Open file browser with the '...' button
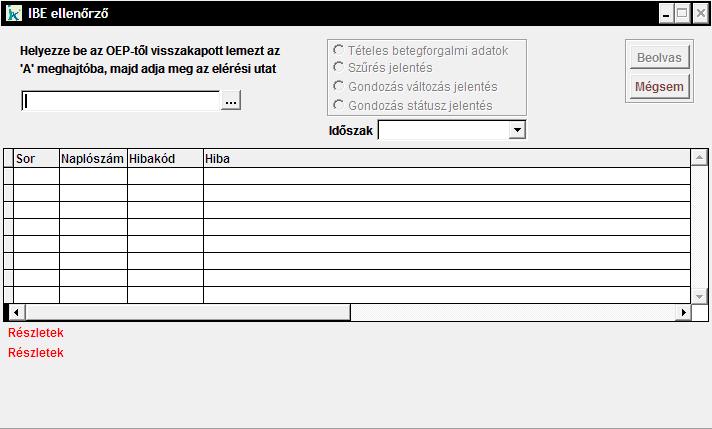Screen dimensions: 712x429 click(231, 101)
